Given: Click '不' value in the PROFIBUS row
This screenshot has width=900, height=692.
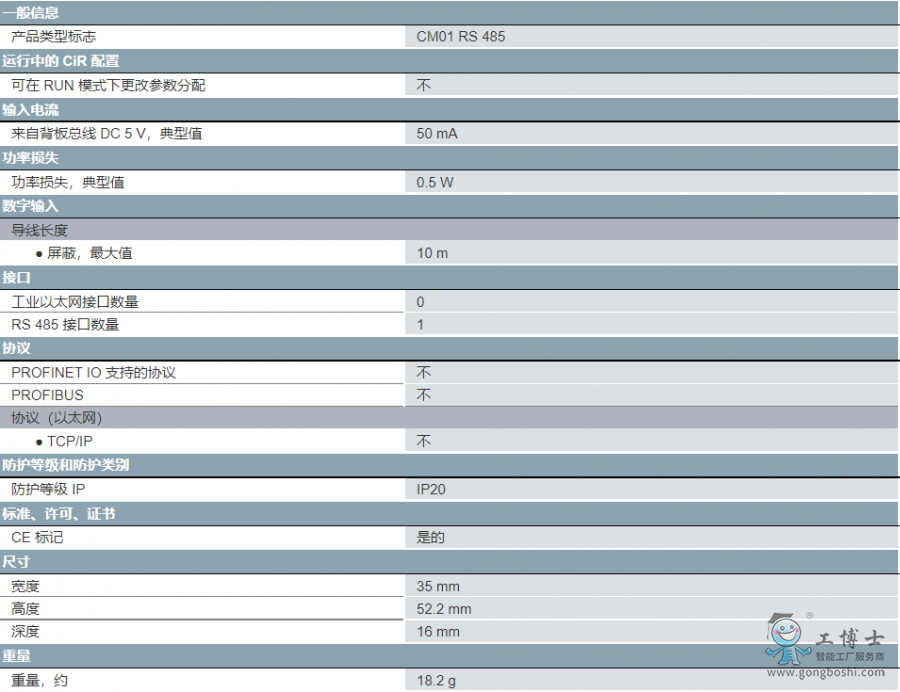Looking at the screenshot, I should coord(424,395).
